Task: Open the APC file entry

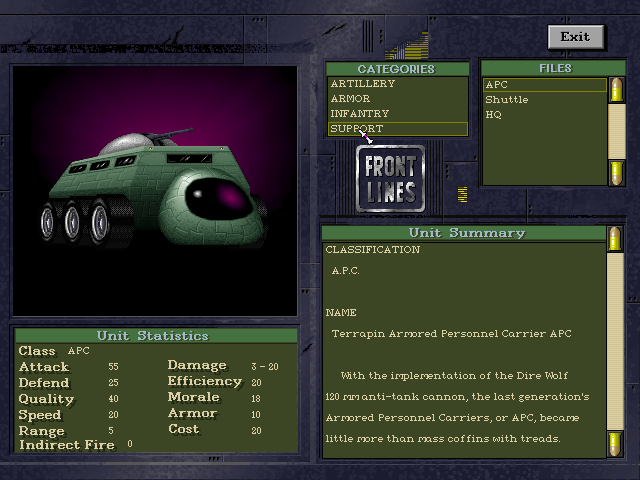Action: click(545, 85)
